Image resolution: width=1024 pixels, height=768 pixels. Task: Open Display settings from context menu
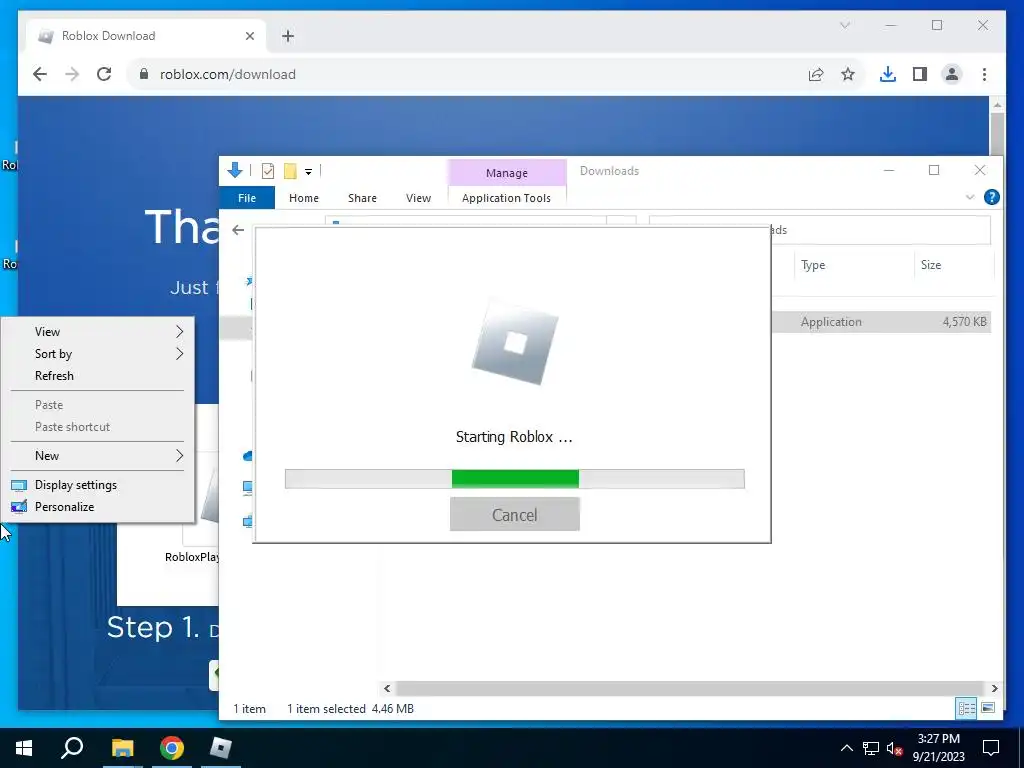(97, 485)
